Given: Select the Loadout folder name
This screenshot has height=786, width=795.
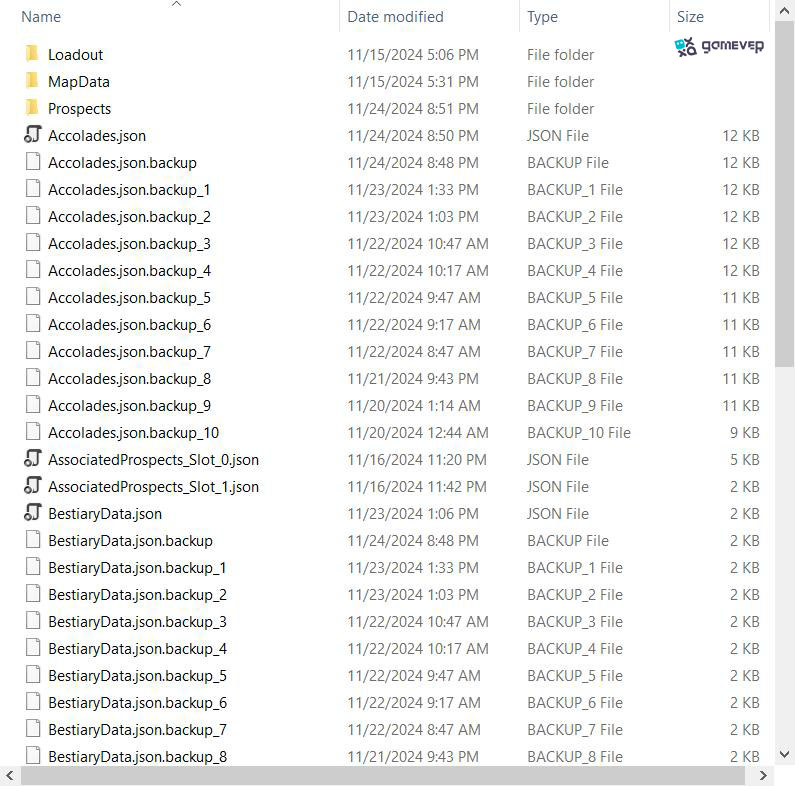Looking at the screenshot, I should click(75, 55).
